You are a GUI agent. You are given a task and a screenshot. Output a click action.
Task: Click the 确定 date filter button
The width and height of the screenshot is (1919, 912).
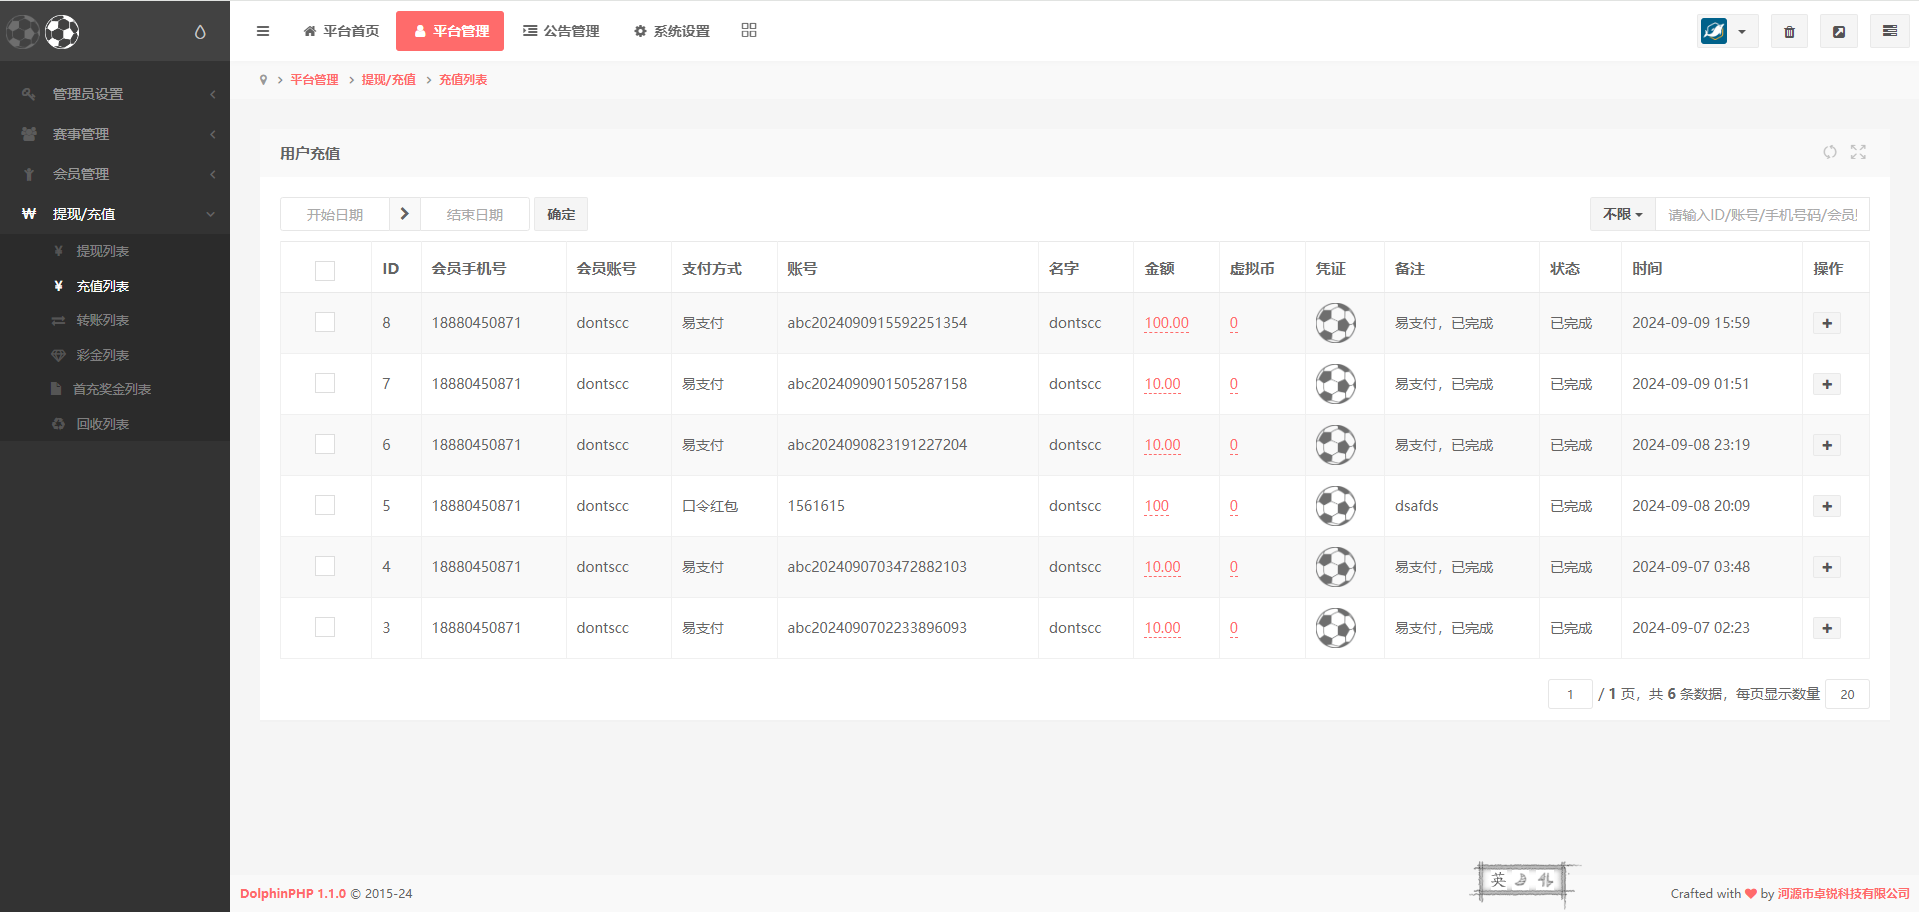click(x=561, y=214)
